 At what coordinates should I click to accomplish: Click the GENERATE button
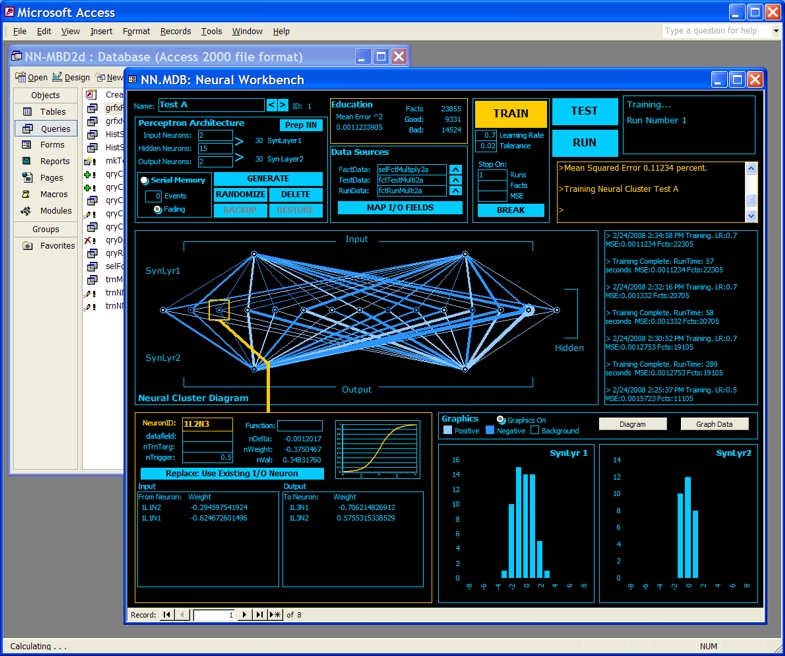(268, 179)
